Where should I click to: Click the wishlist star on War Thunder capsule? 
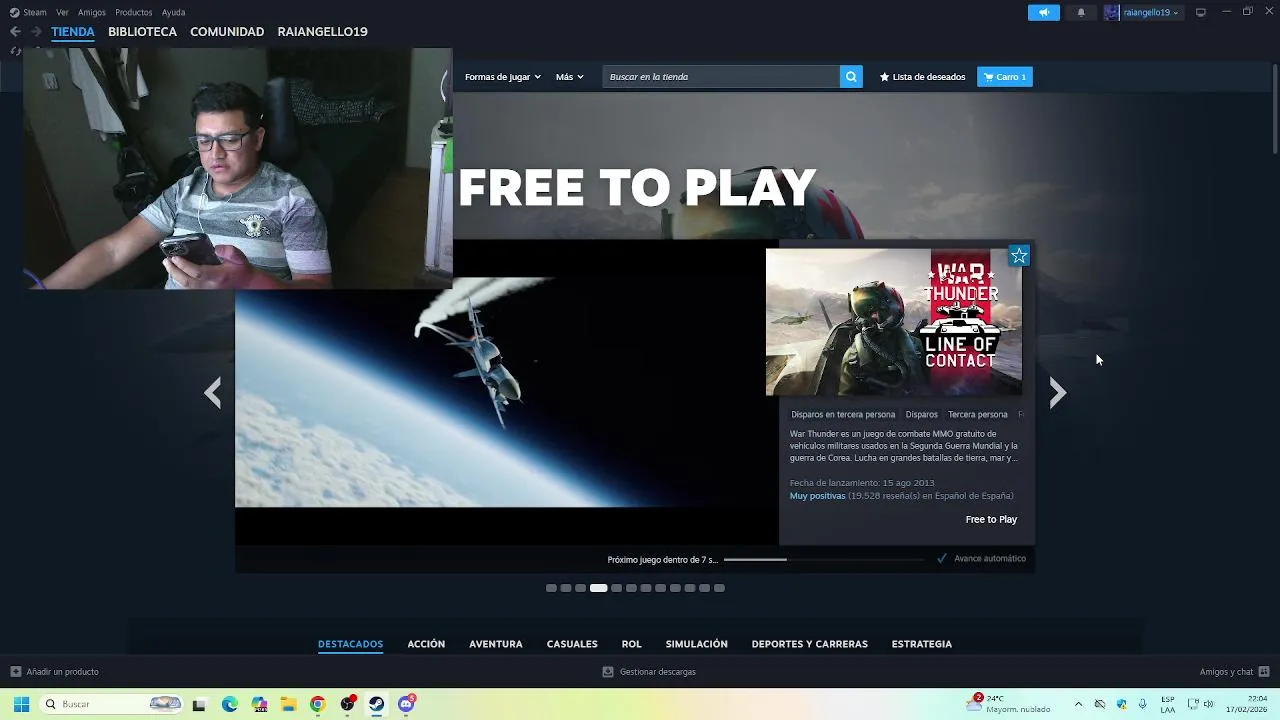click(x=1019, y=256)
